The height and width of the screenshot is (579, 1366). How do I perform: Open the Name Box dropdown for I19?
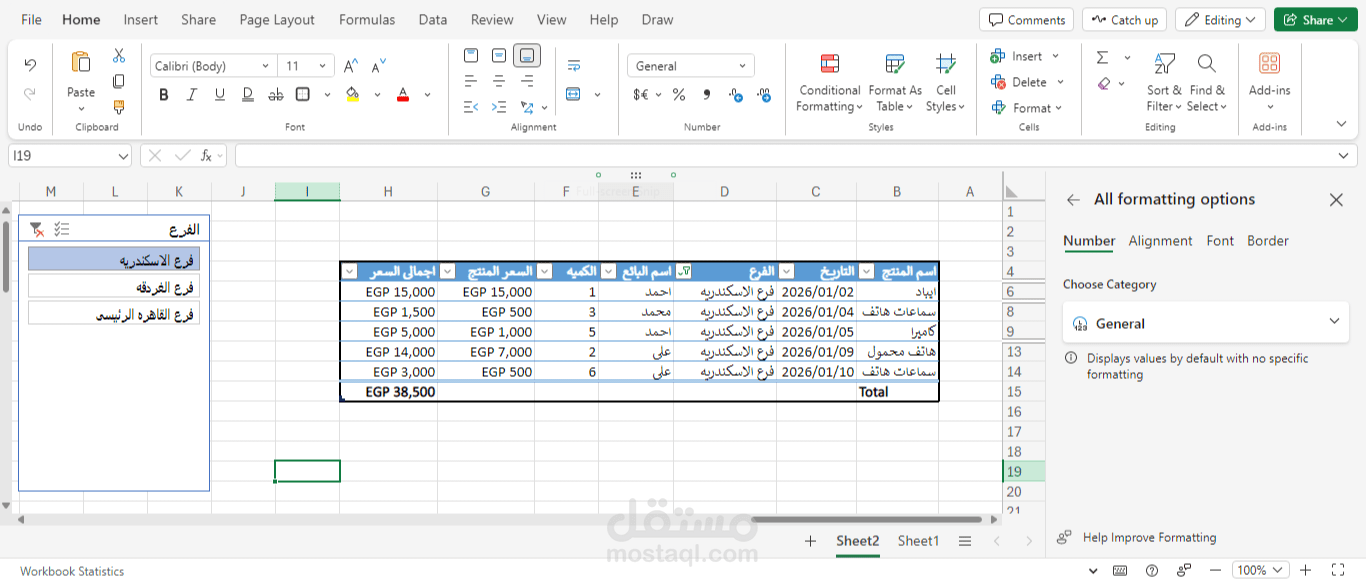tap(123, 156)
